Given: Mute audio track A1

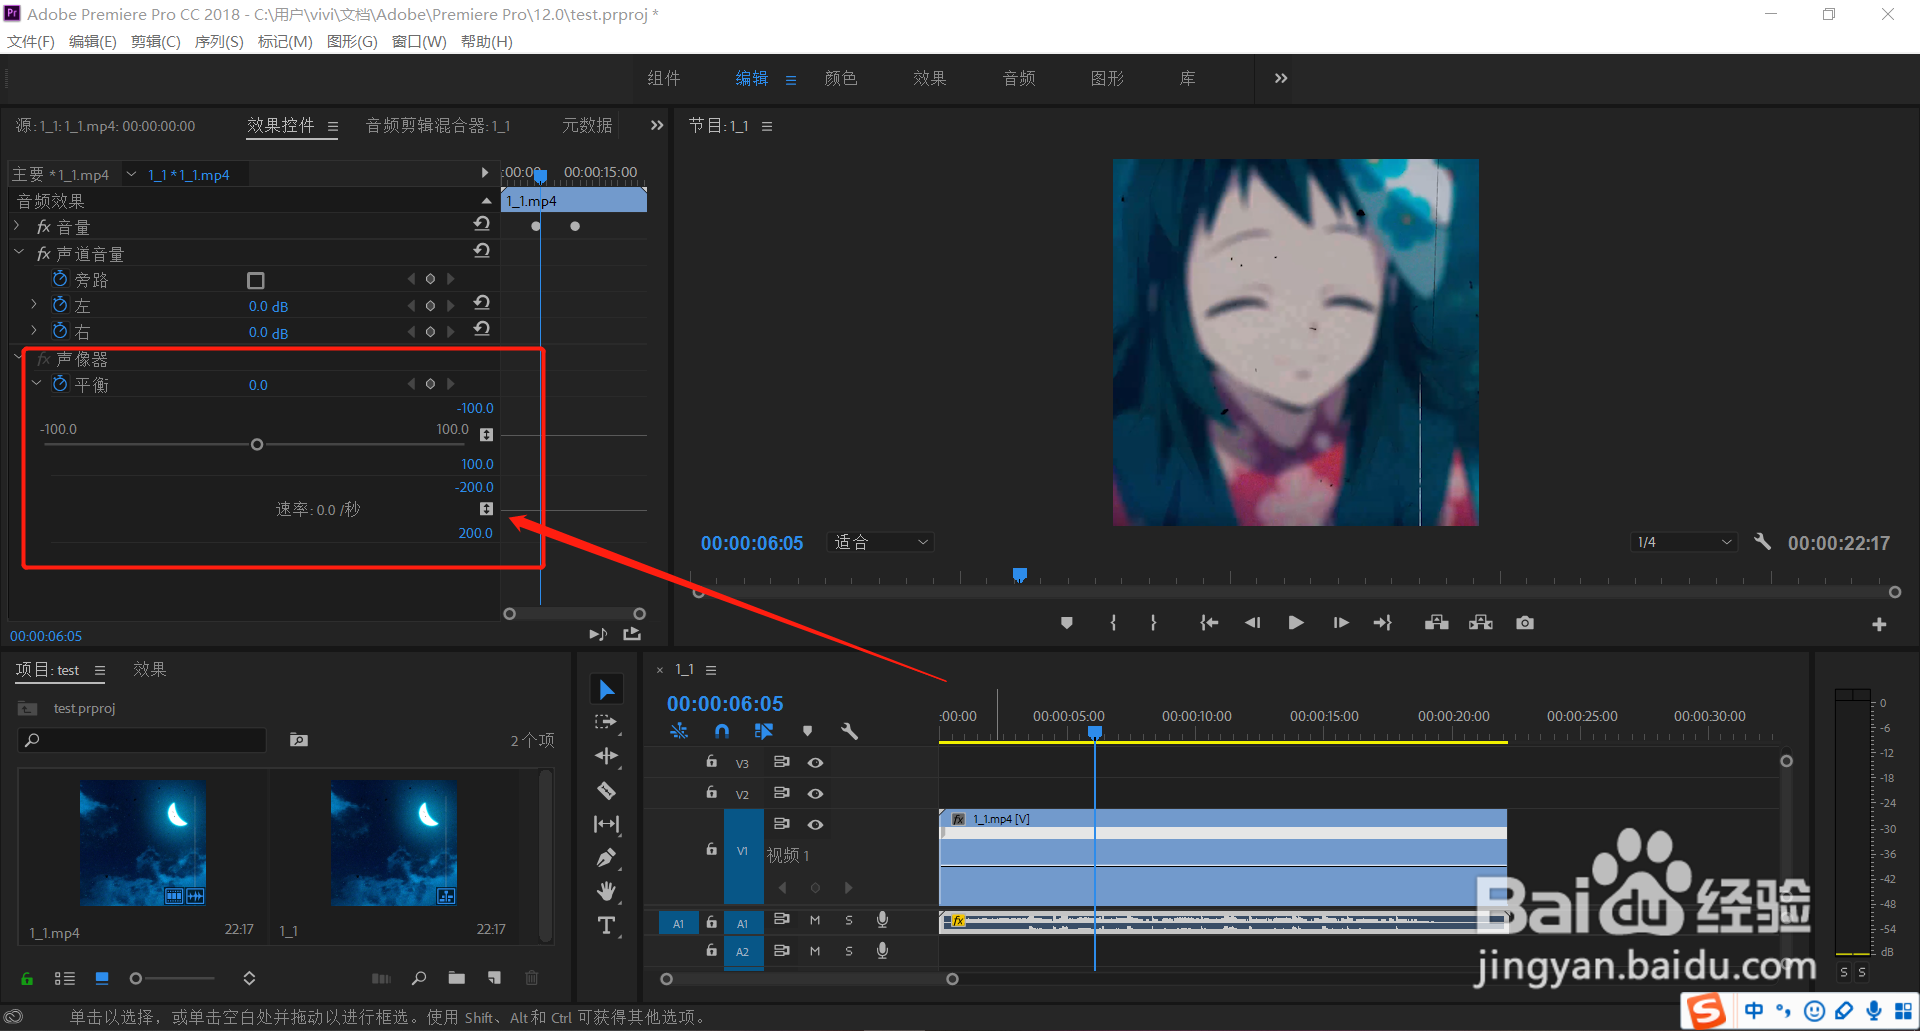Looking at the screenshot, I should coord(815,920).
